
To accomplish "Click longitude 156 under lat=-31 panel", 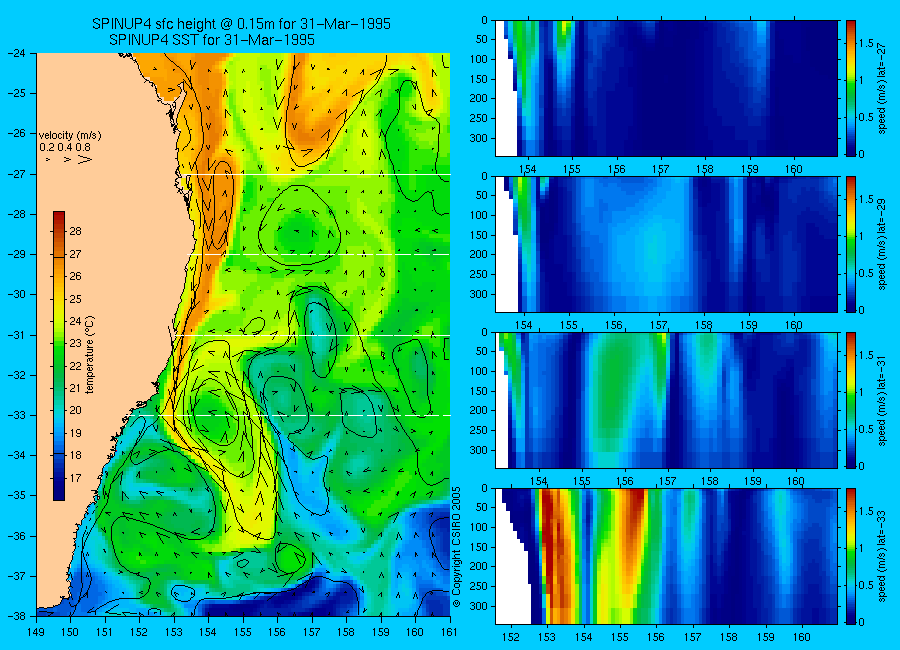I will pyautogui.click(x=624, y=481).
